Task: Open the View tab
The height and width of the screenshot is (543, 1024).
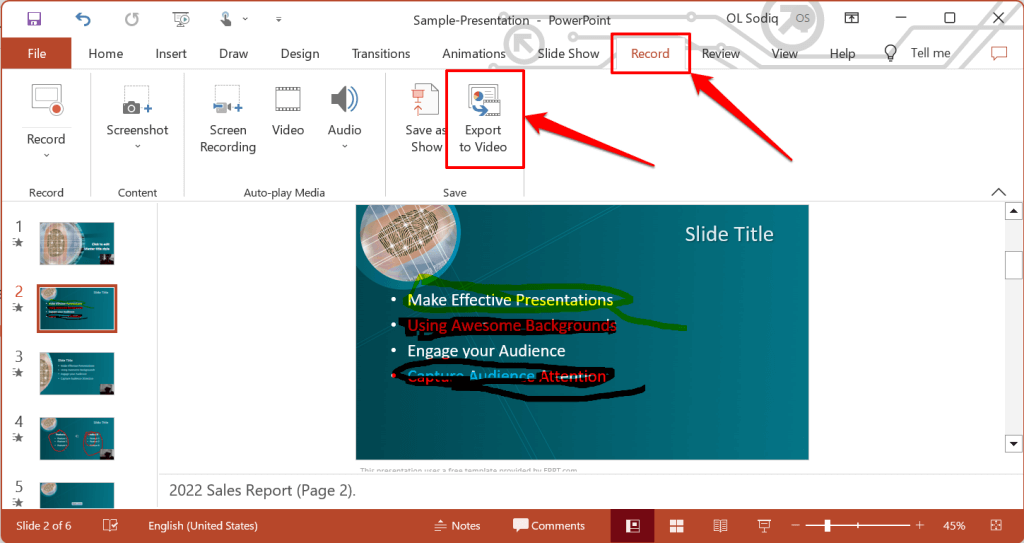Action: (784, 54)
